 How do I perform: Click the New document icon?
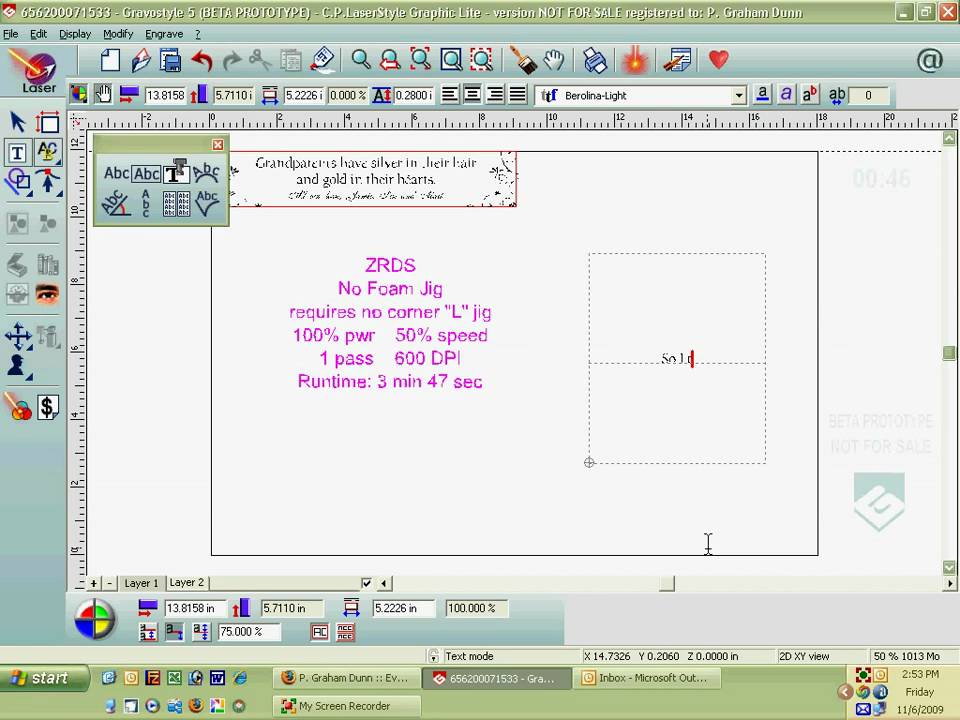point(110,60)
